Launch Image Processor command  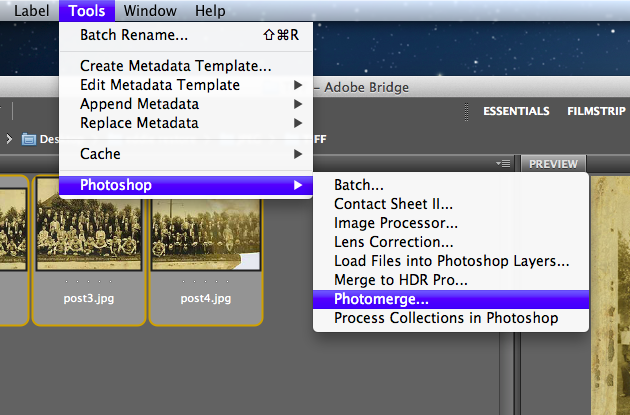(x=451, y=223)
